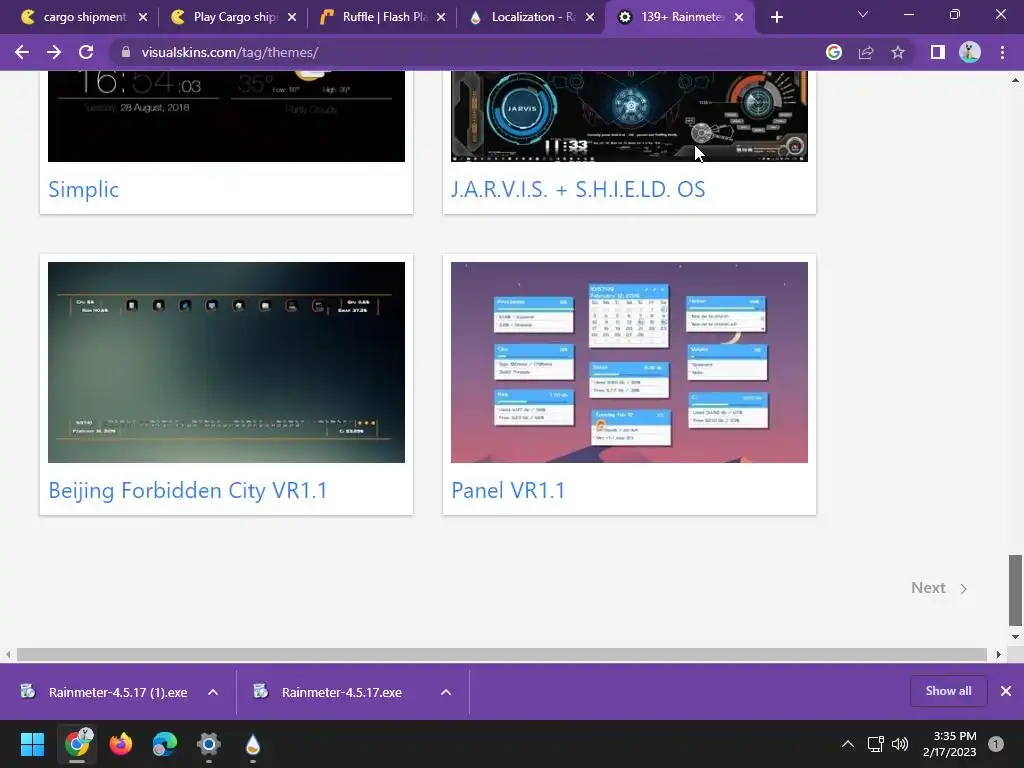Reload the visualskins page
This screenshot has height=768, width=1024.
(x=86, y=52)
